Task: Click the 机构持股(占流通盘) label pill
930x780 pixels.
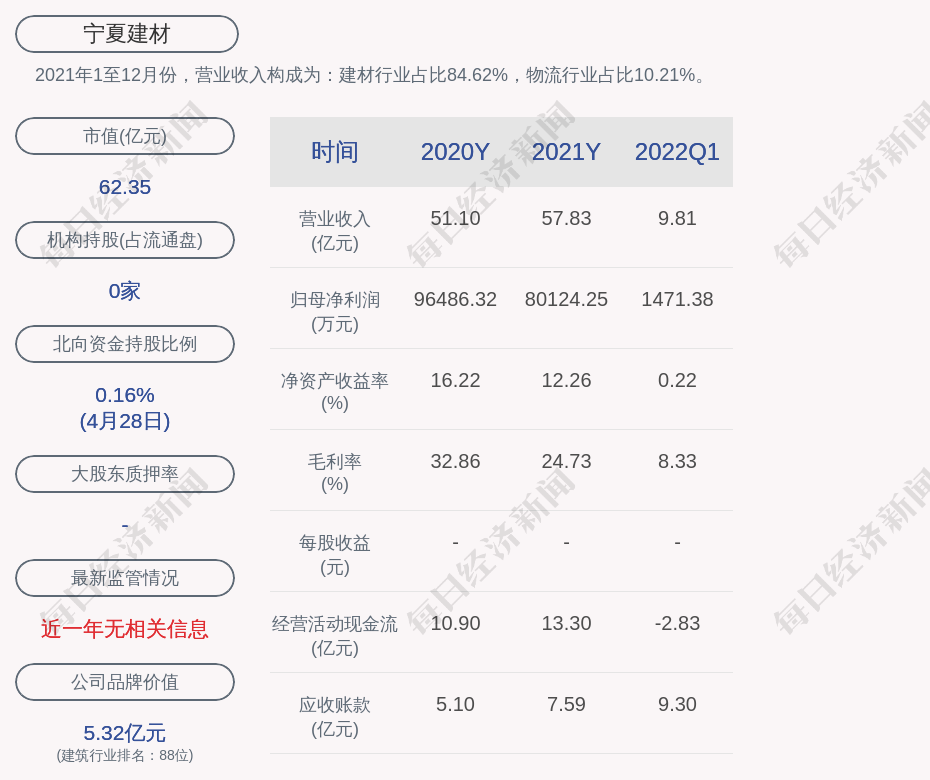Action: point(125,240)
